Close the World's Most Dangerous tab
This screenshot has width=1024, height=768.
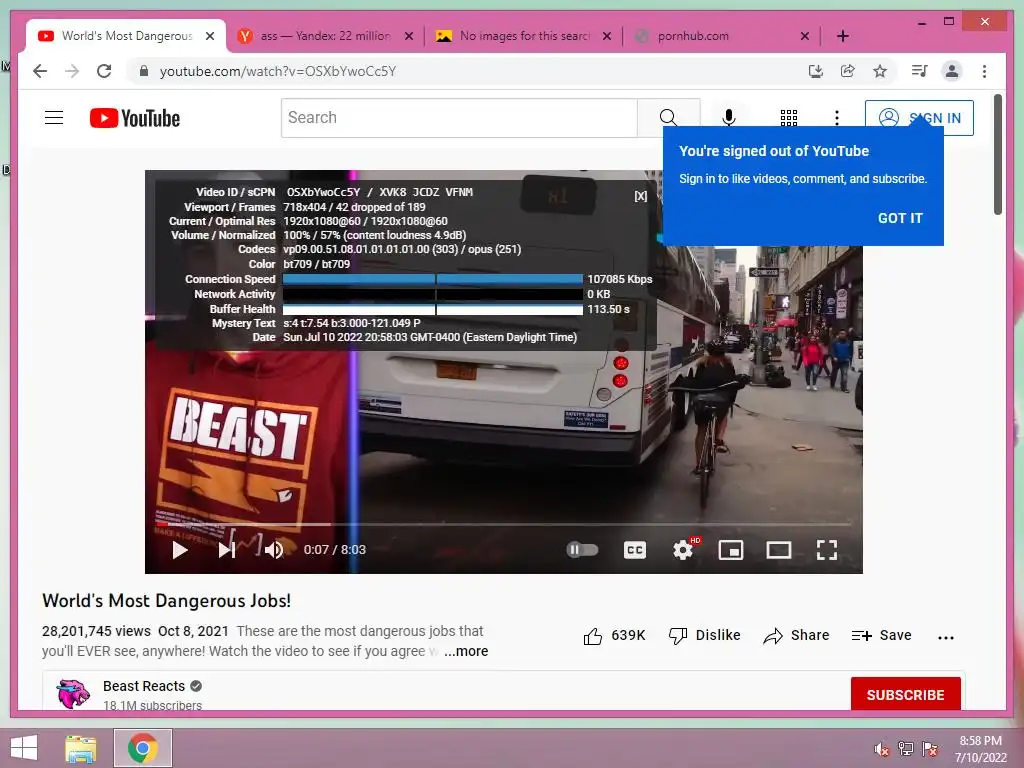[210, 36]
